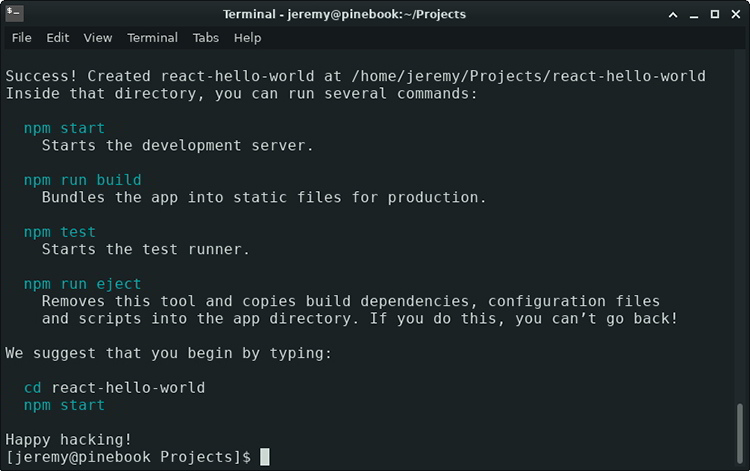Open the View menu
The width and height of the screenshot is (750, 471).
[x=98, y=38]
